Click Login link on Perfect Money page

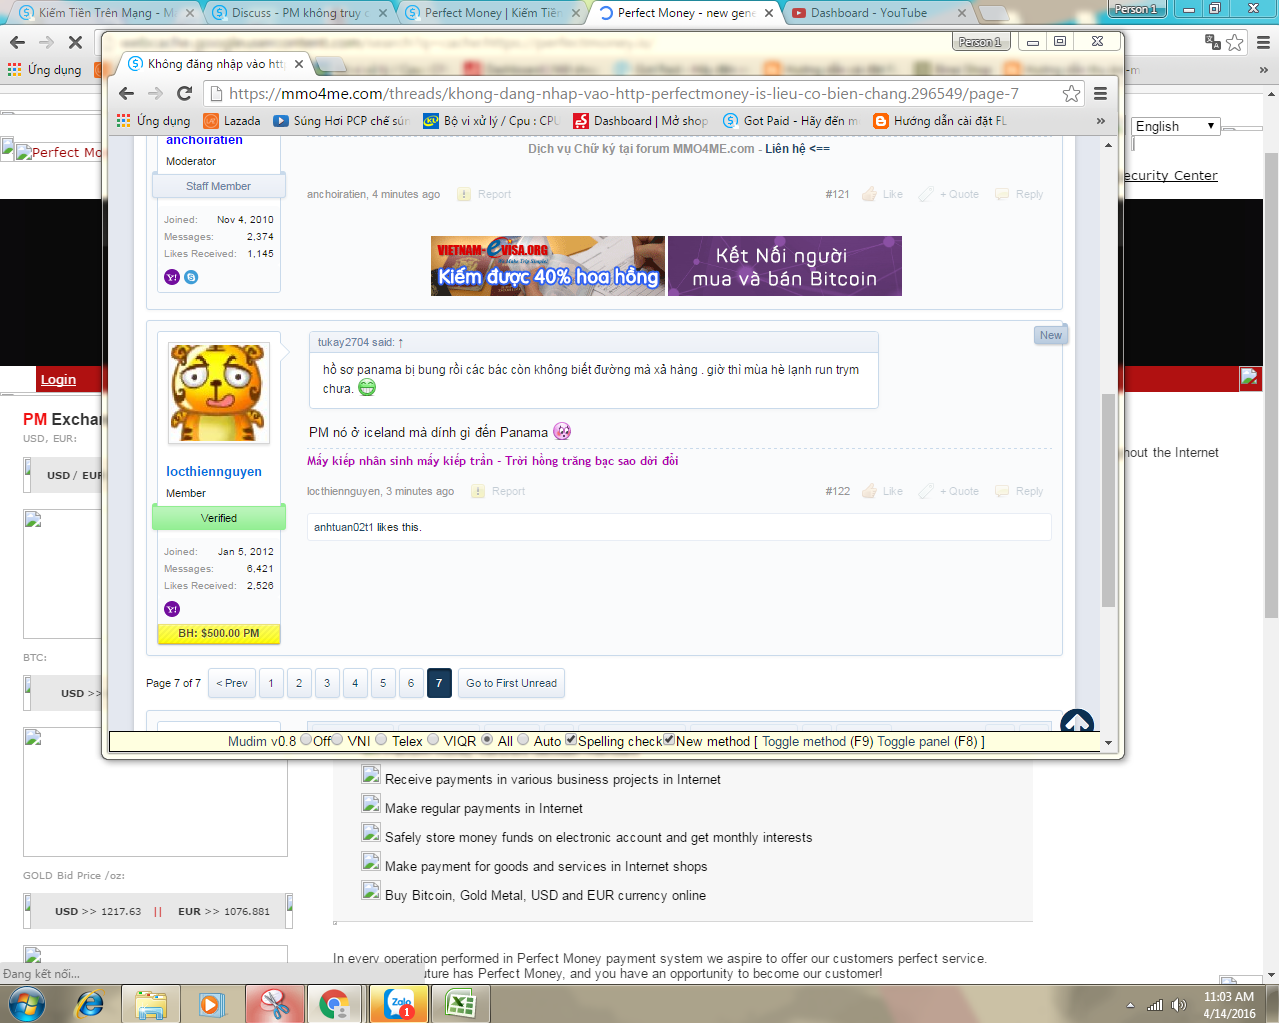click(x=58, y=379)
